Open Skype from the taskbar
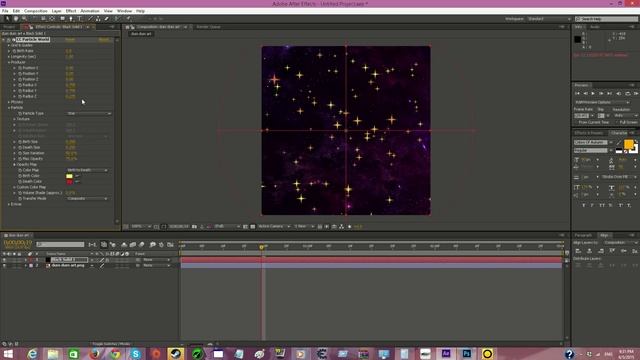 136,353
